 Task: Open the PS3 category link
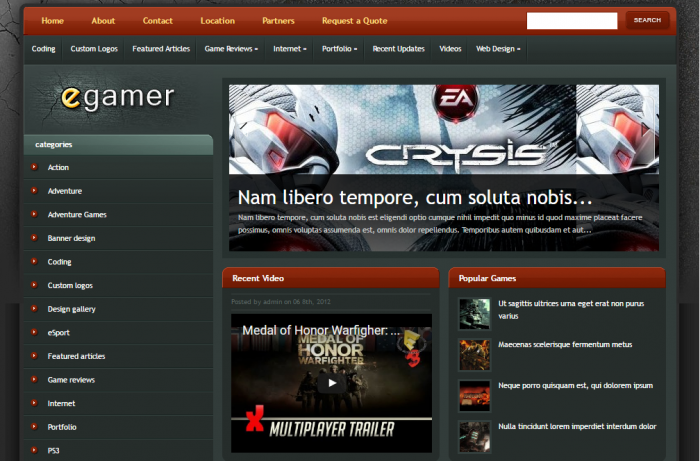click(53, 451)
